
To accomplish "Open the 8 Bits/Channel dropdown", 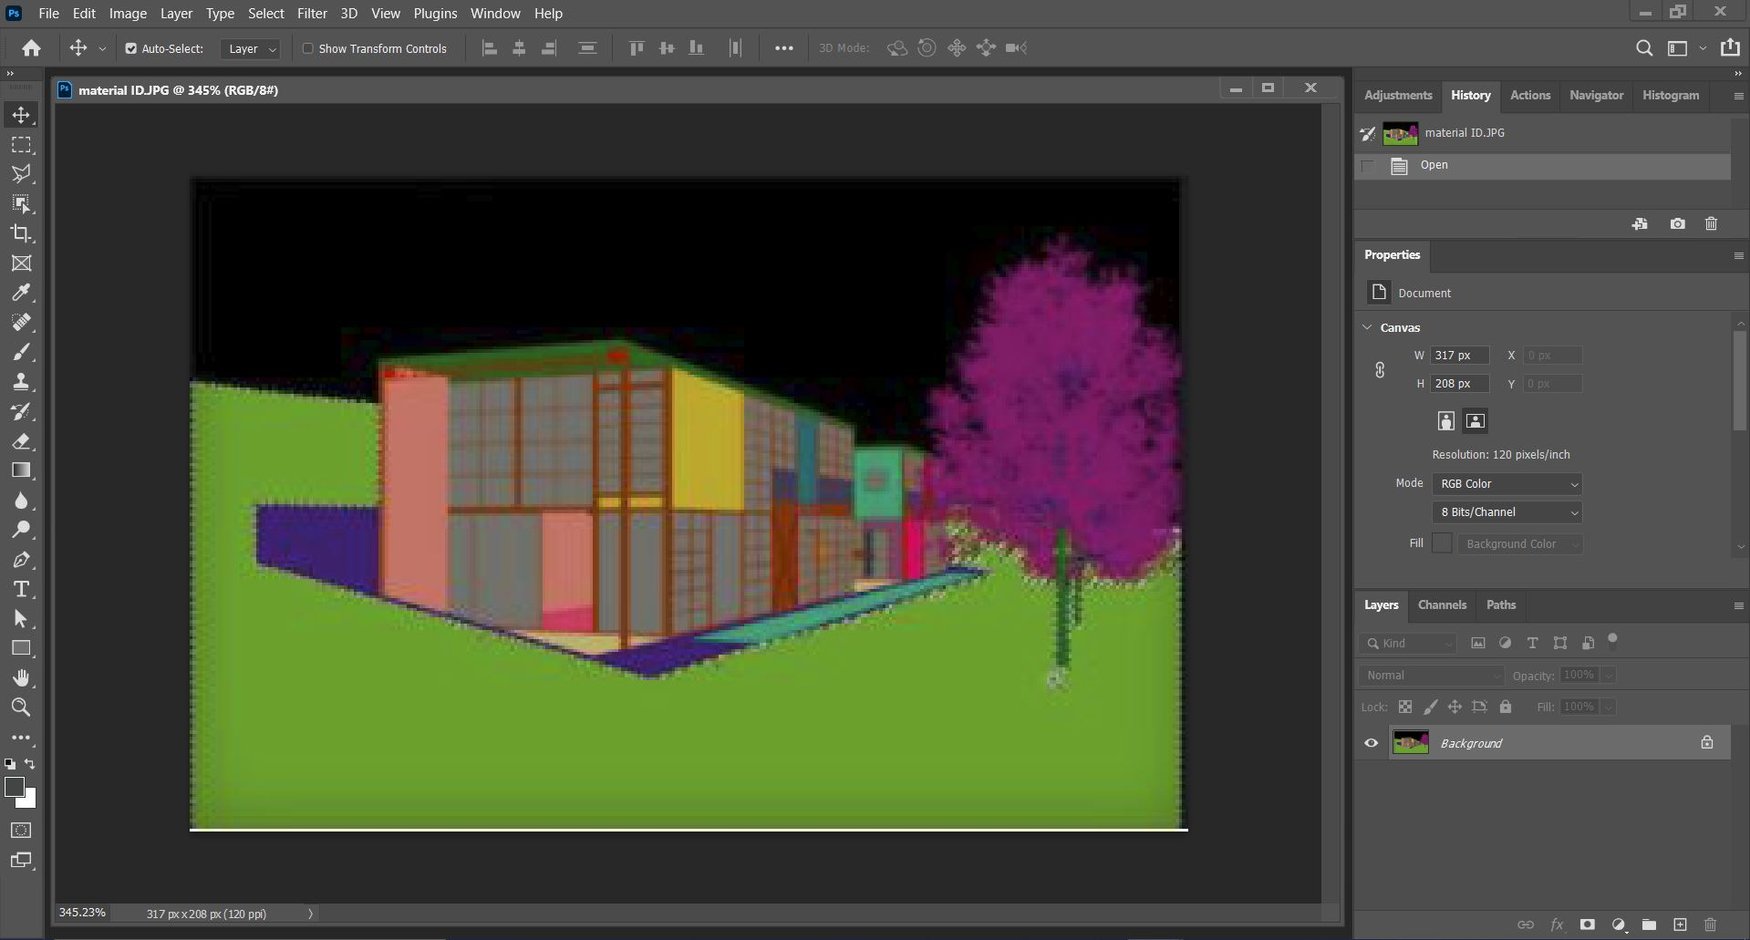I will click(1506, 512).
